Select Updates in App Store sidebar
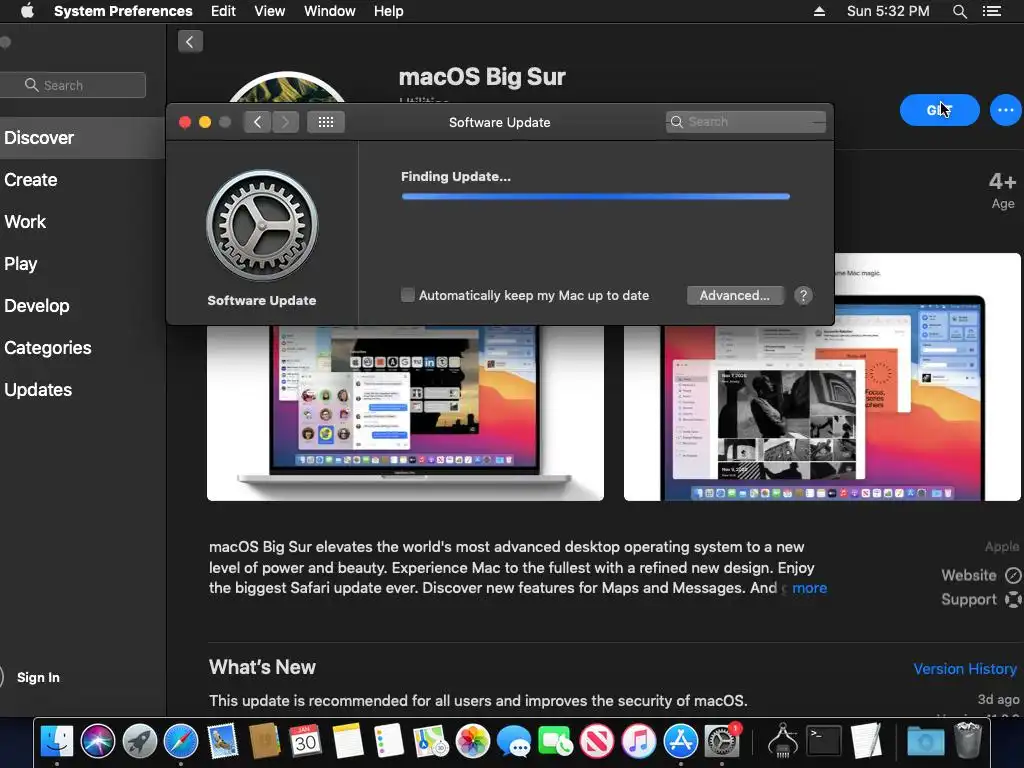Viewport: 1024px width, 768px height. click(x=38, y=390)
